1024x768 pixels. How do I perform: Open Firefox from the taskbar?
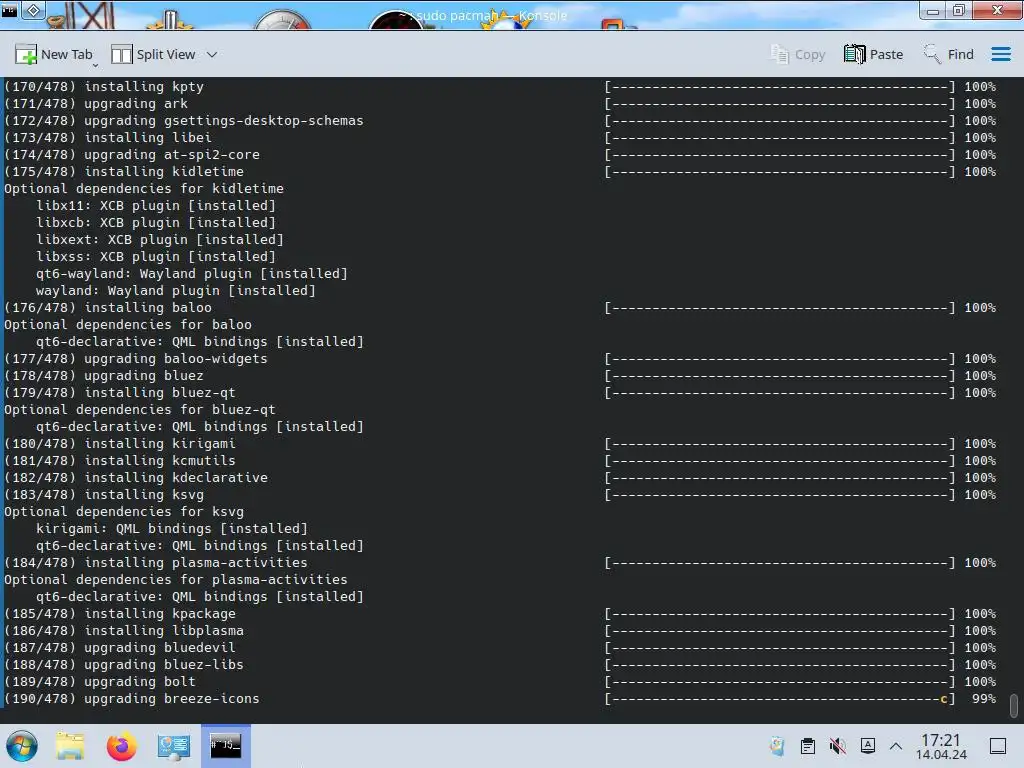coord(121,746)
